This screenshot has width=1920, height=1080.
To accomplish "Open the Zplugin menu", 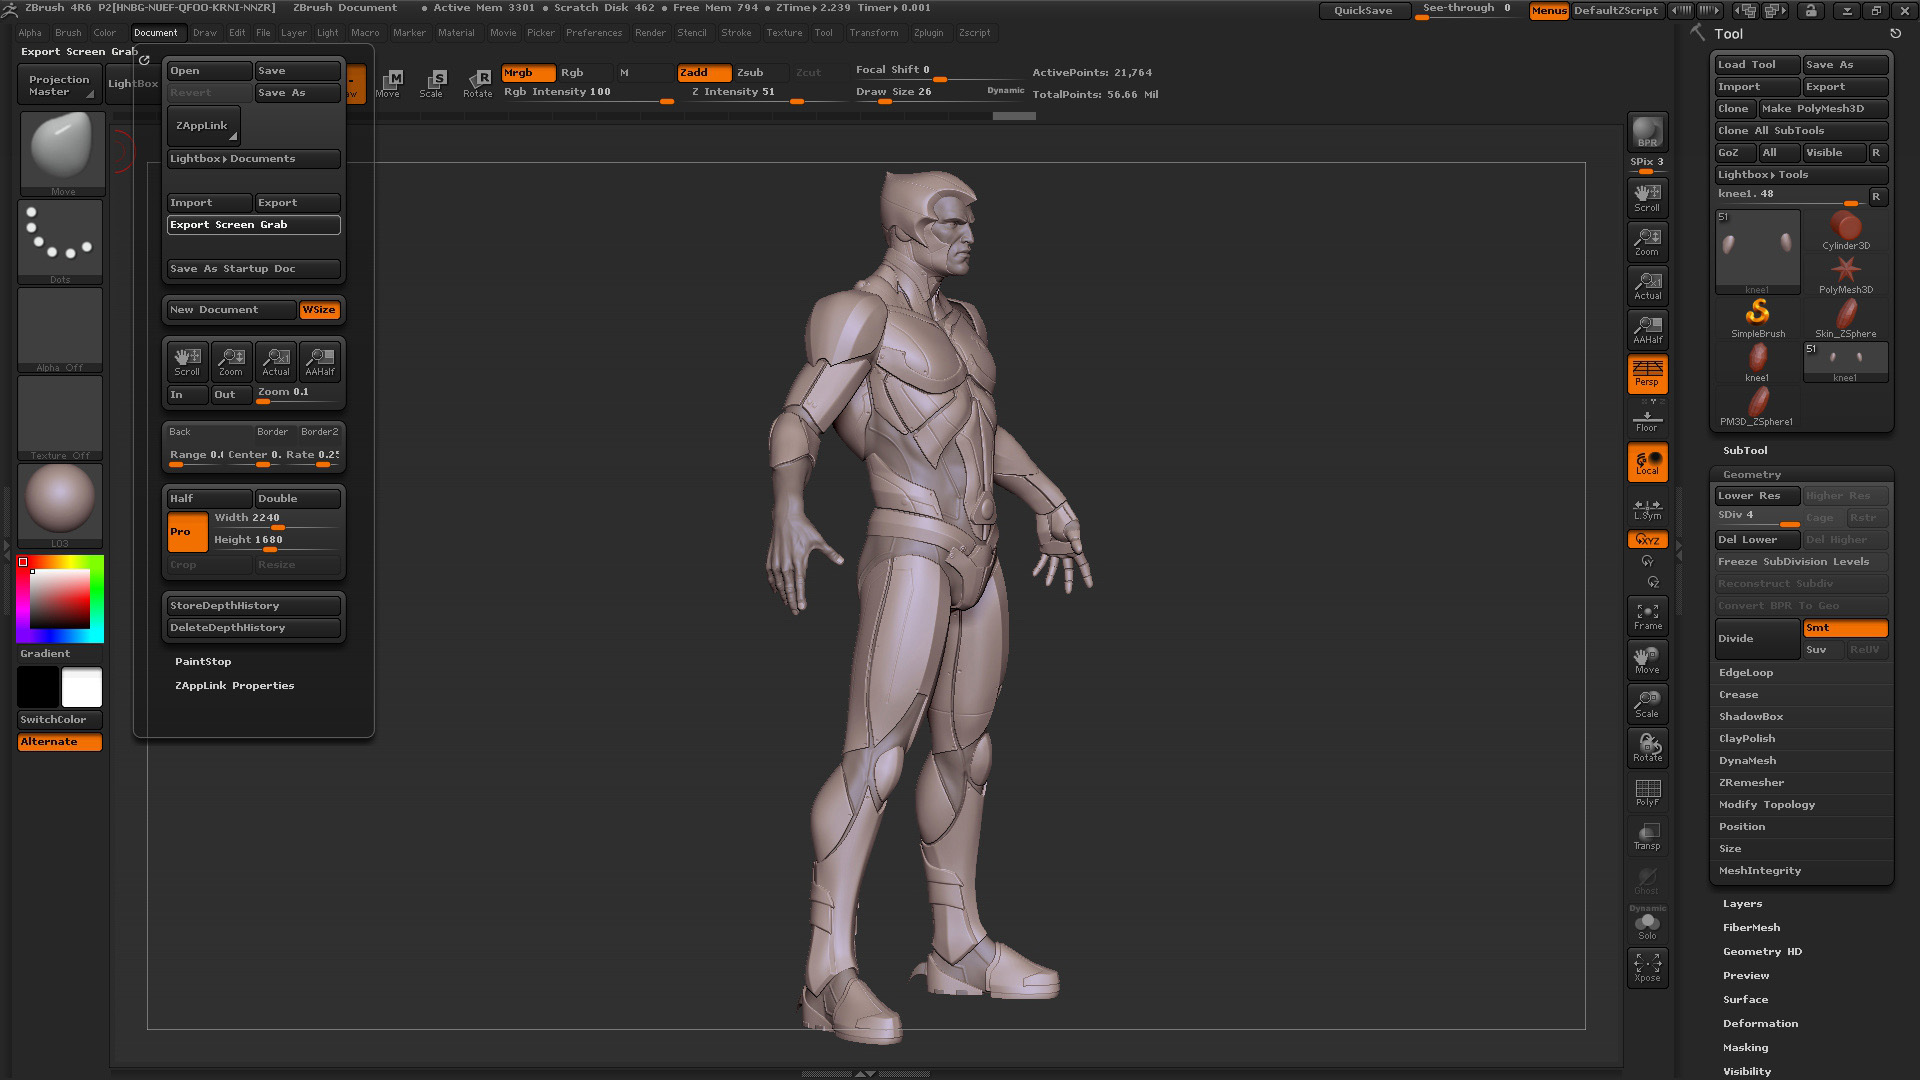I will point(928,33).
